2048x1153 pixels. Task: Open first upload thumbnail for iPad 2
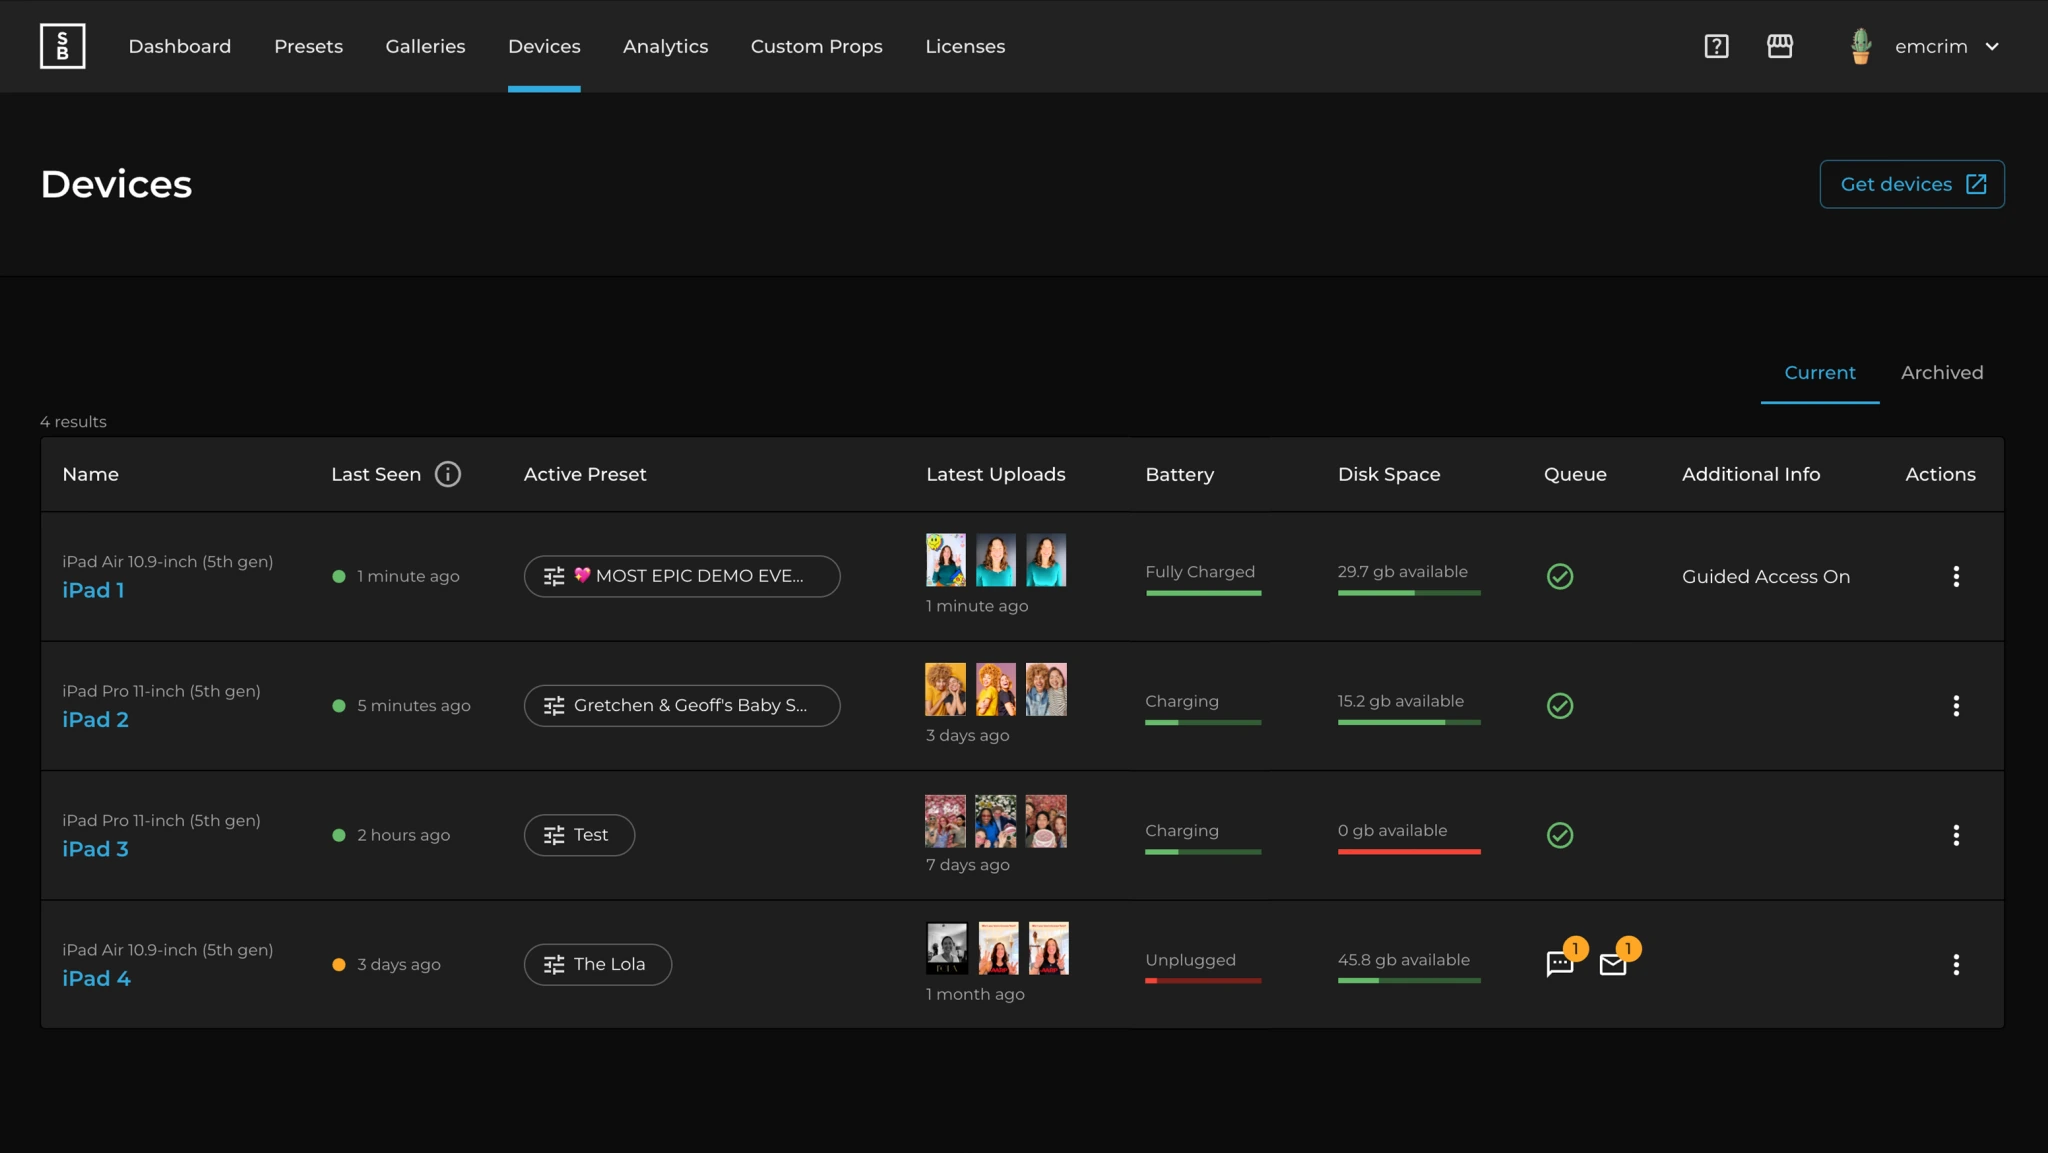[x=945, y=689]
